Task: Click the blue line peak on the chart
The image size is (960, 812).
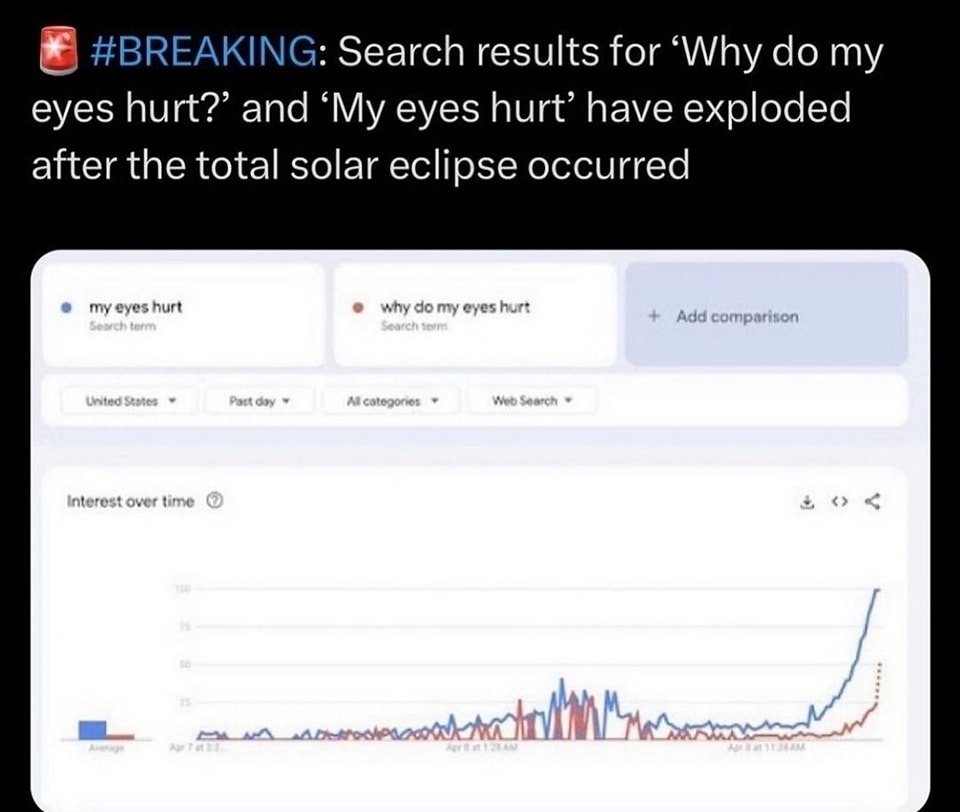Action: tap(877, 590)
